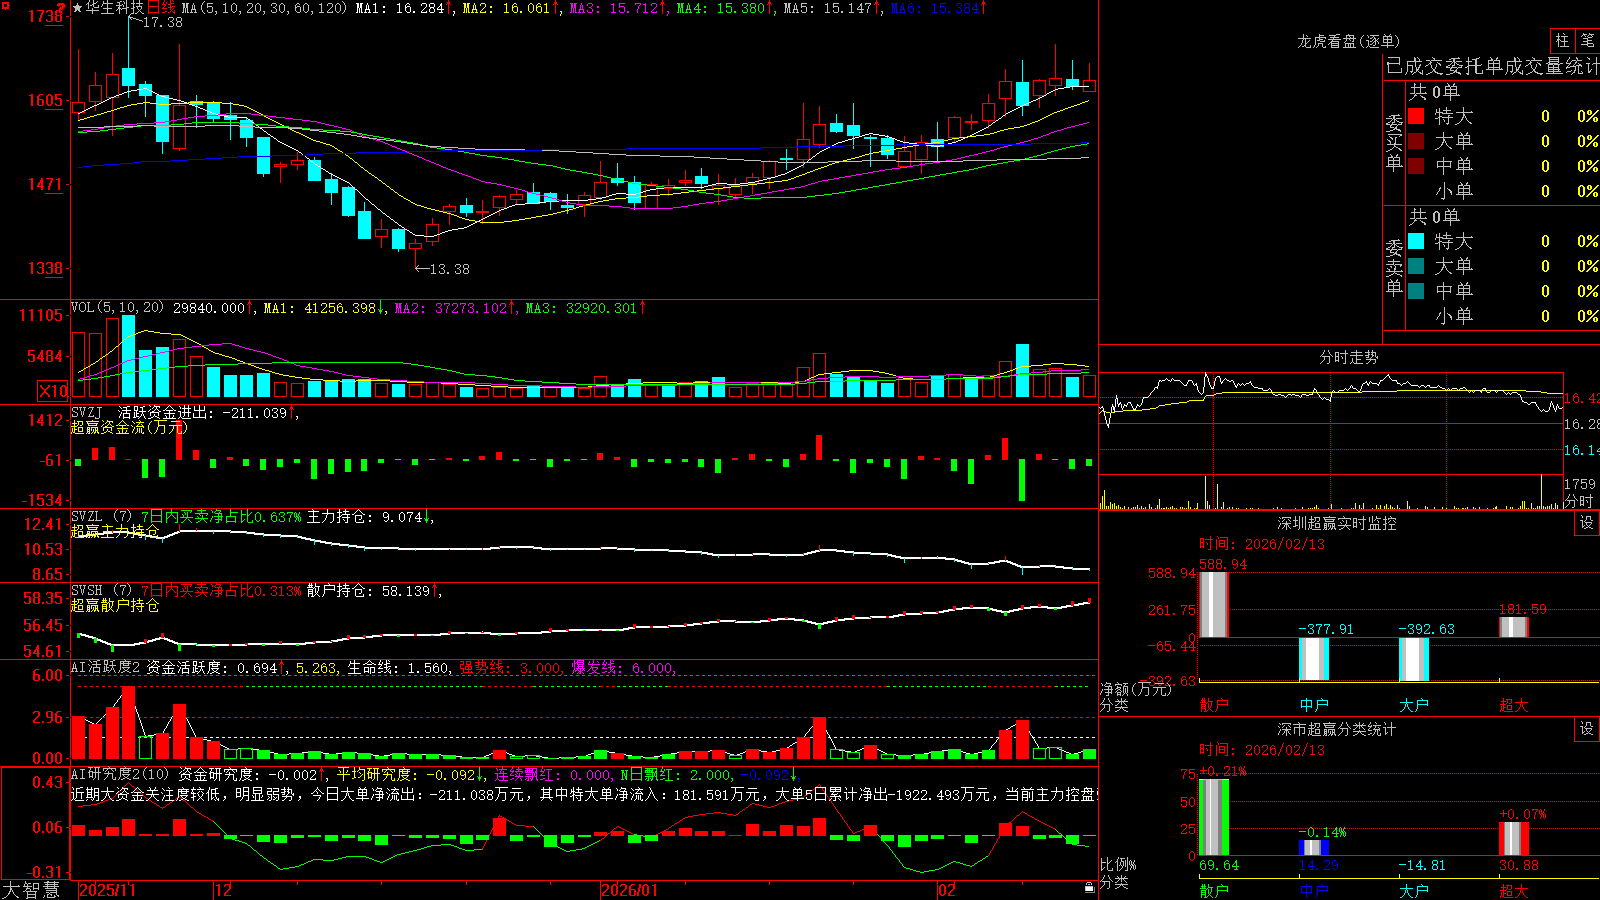
Task: Click the SVSH (7) indicator label
Action: coord(101,591)
